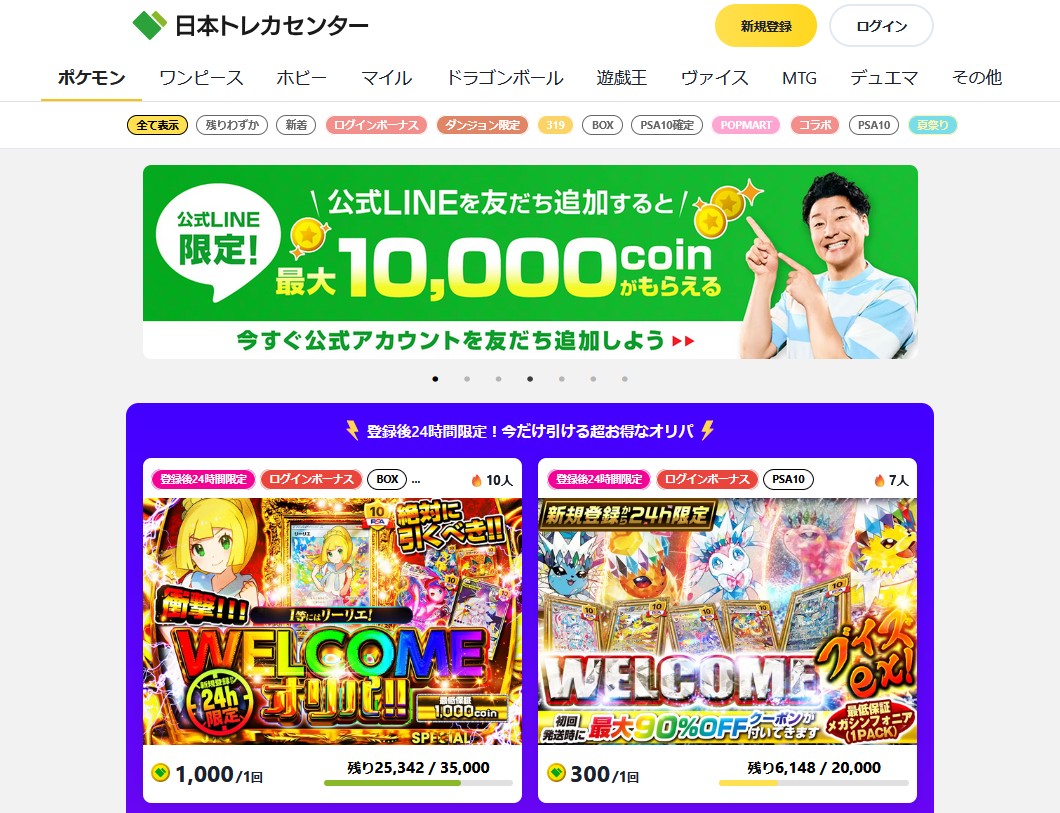Image resolution: width=1060 pixels, height=813 pixels.
Task: Click the lightning bolt after 超お得なオリパ heading
Action: point(707,430)
